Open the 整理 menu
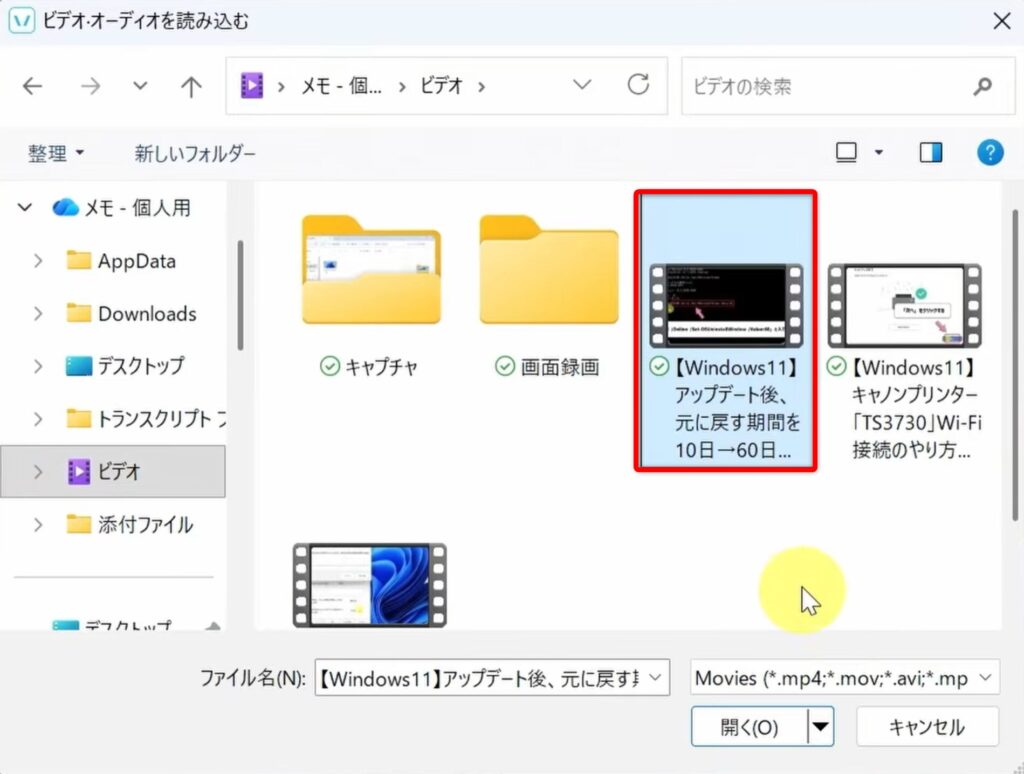The height and width of the screenshot is (774, 1024). point(56,153)
